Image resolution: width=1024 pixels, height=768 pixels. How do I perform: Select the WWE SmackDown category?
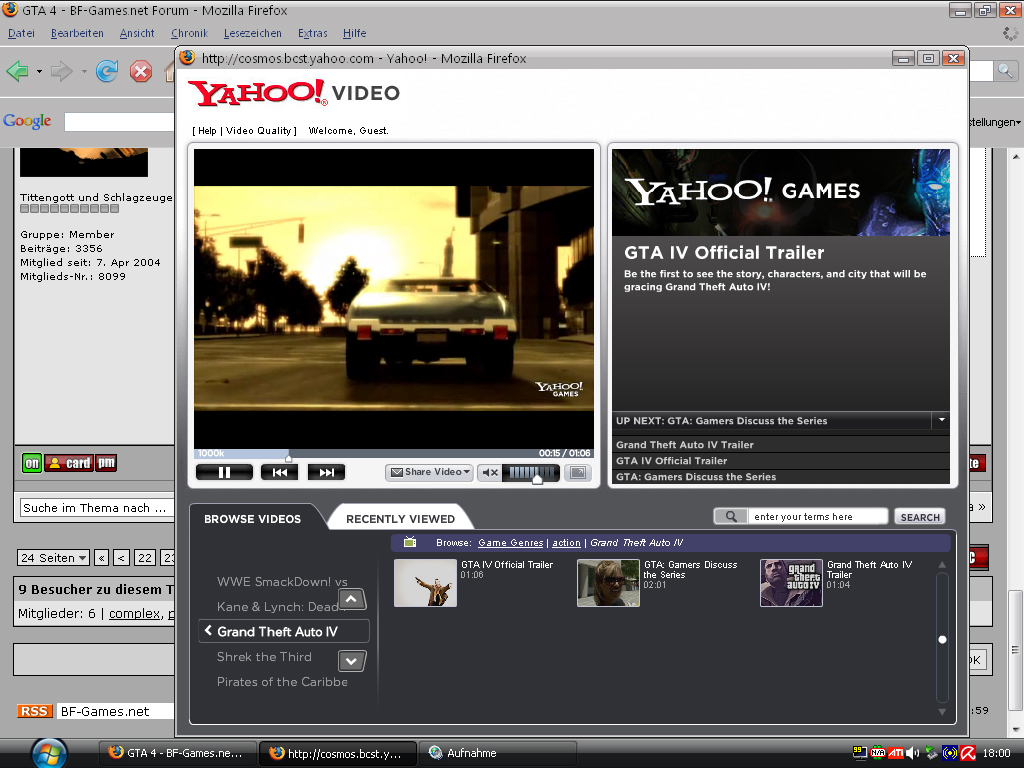coord(282,582)
